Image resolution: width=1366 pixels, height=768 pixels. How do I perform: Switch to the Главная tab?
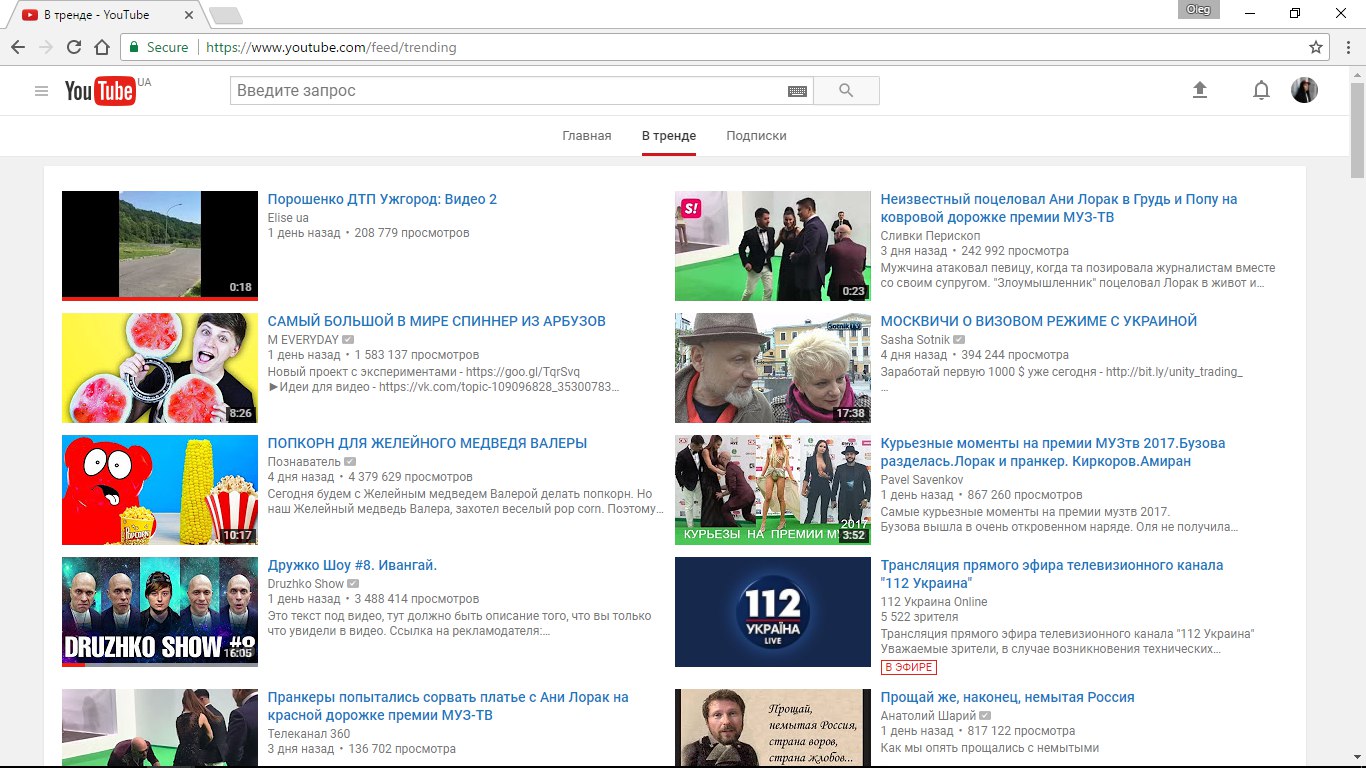pos(587,136)
